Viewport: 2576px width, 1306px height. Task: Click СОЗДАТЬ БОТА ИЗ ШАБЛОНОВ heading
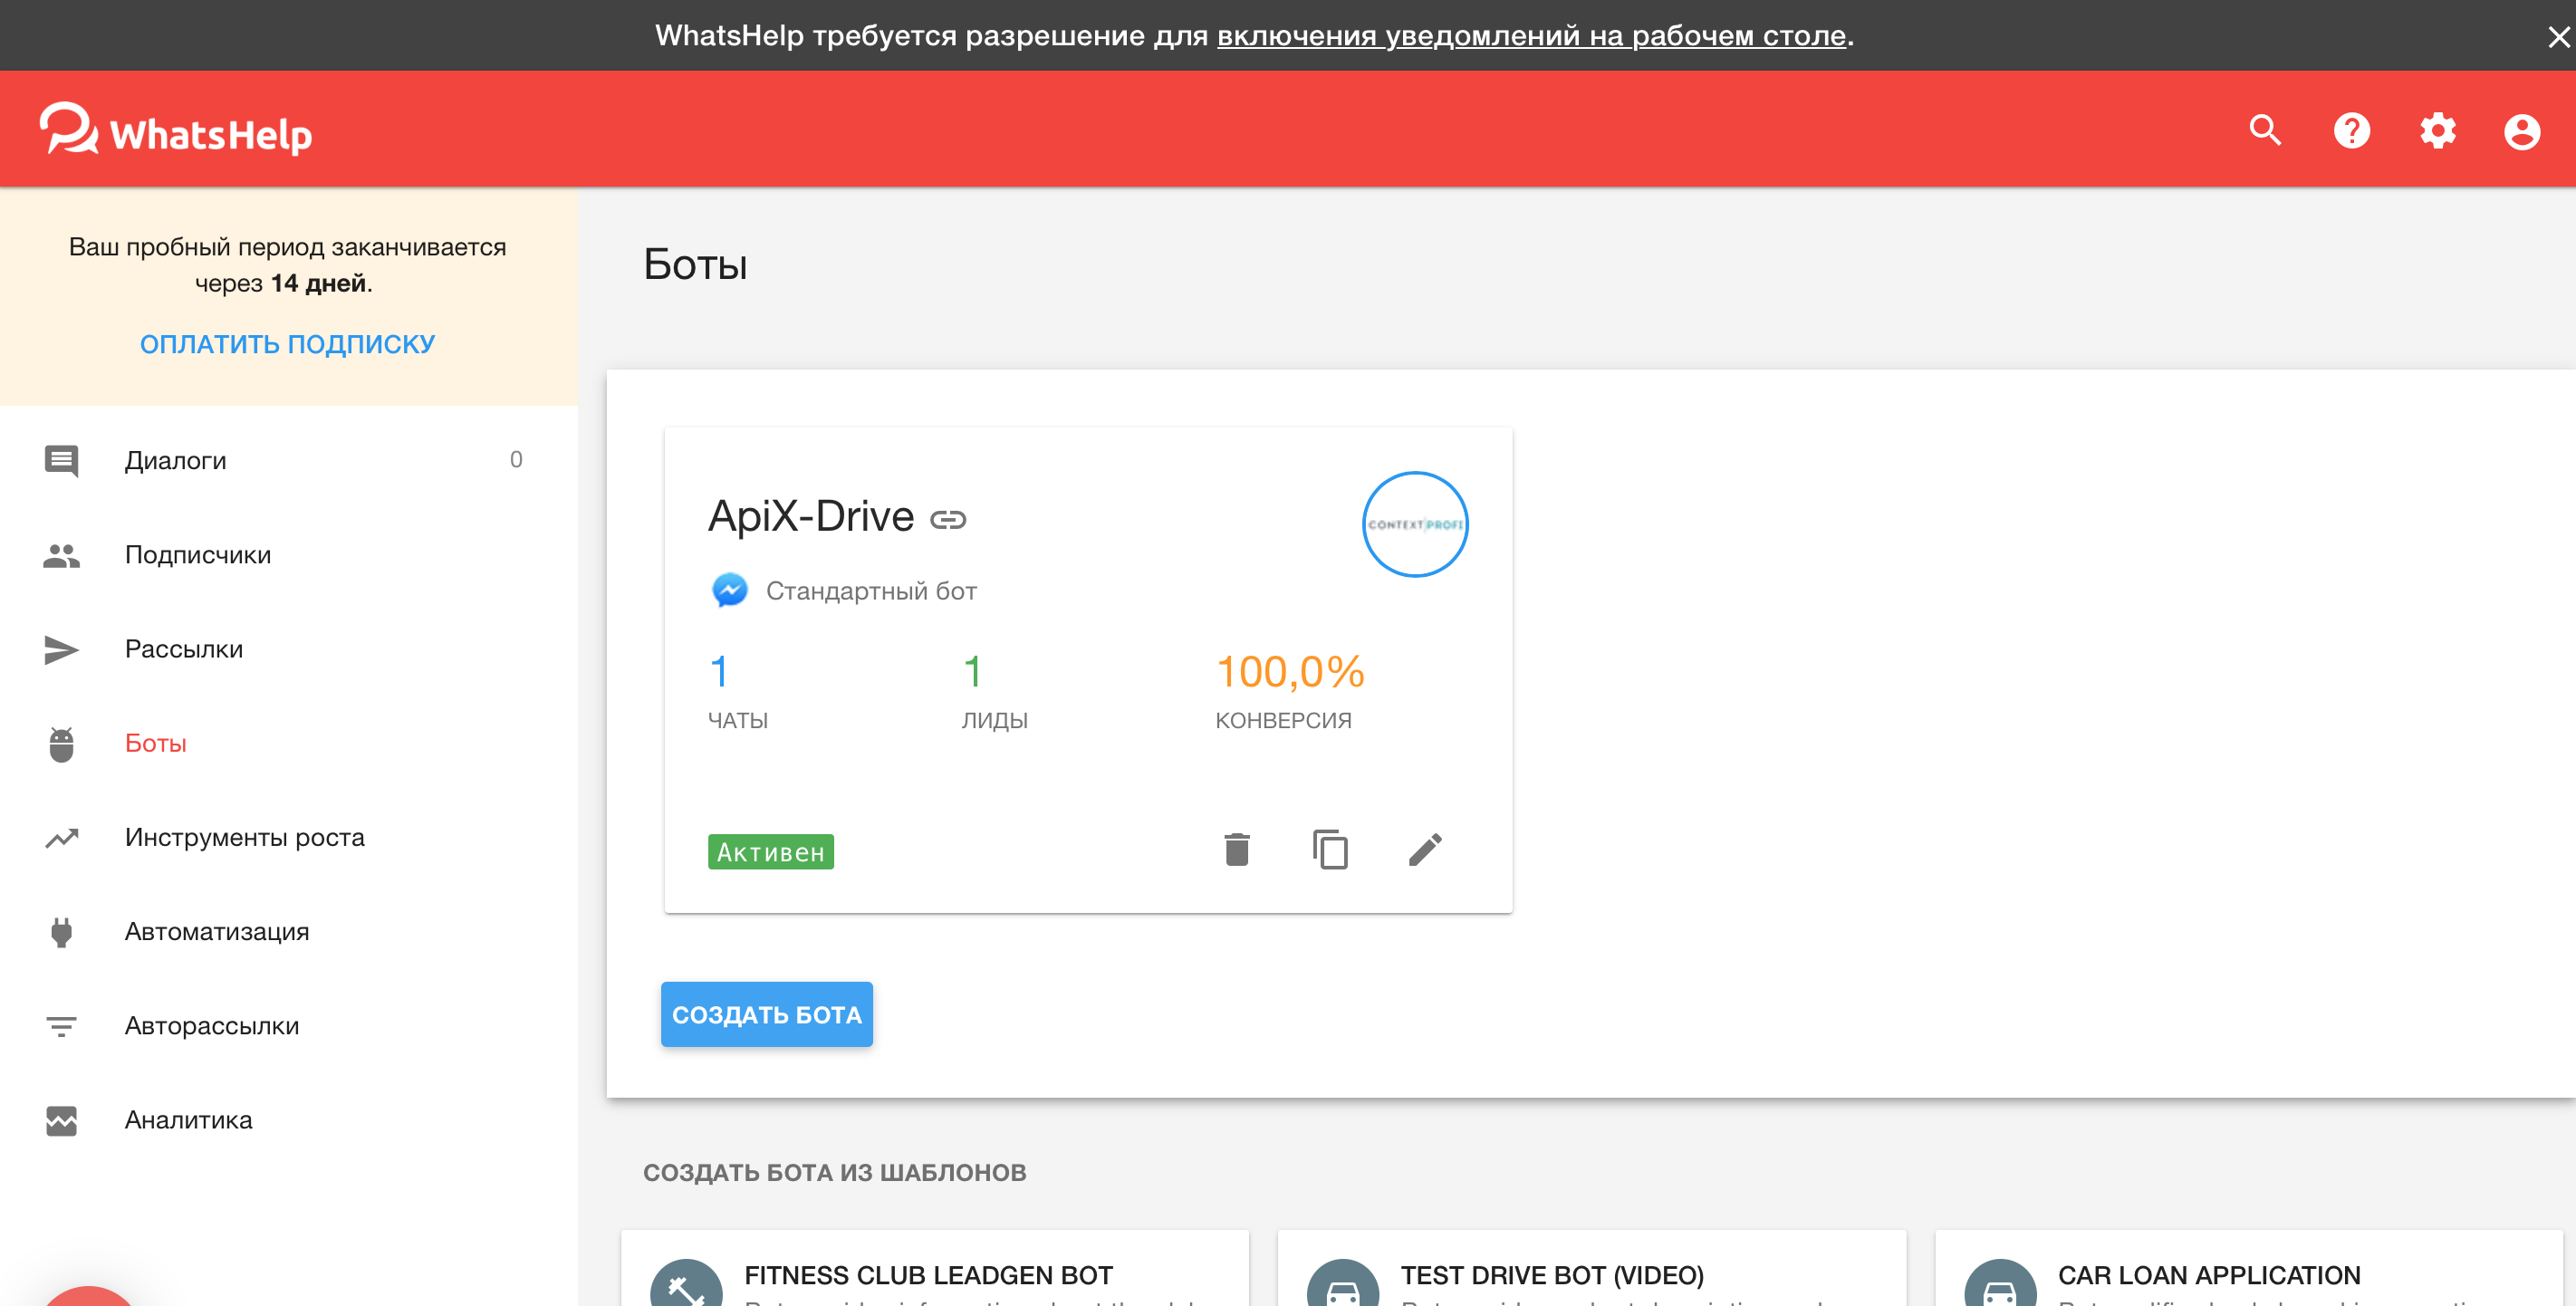(835, 1173)
